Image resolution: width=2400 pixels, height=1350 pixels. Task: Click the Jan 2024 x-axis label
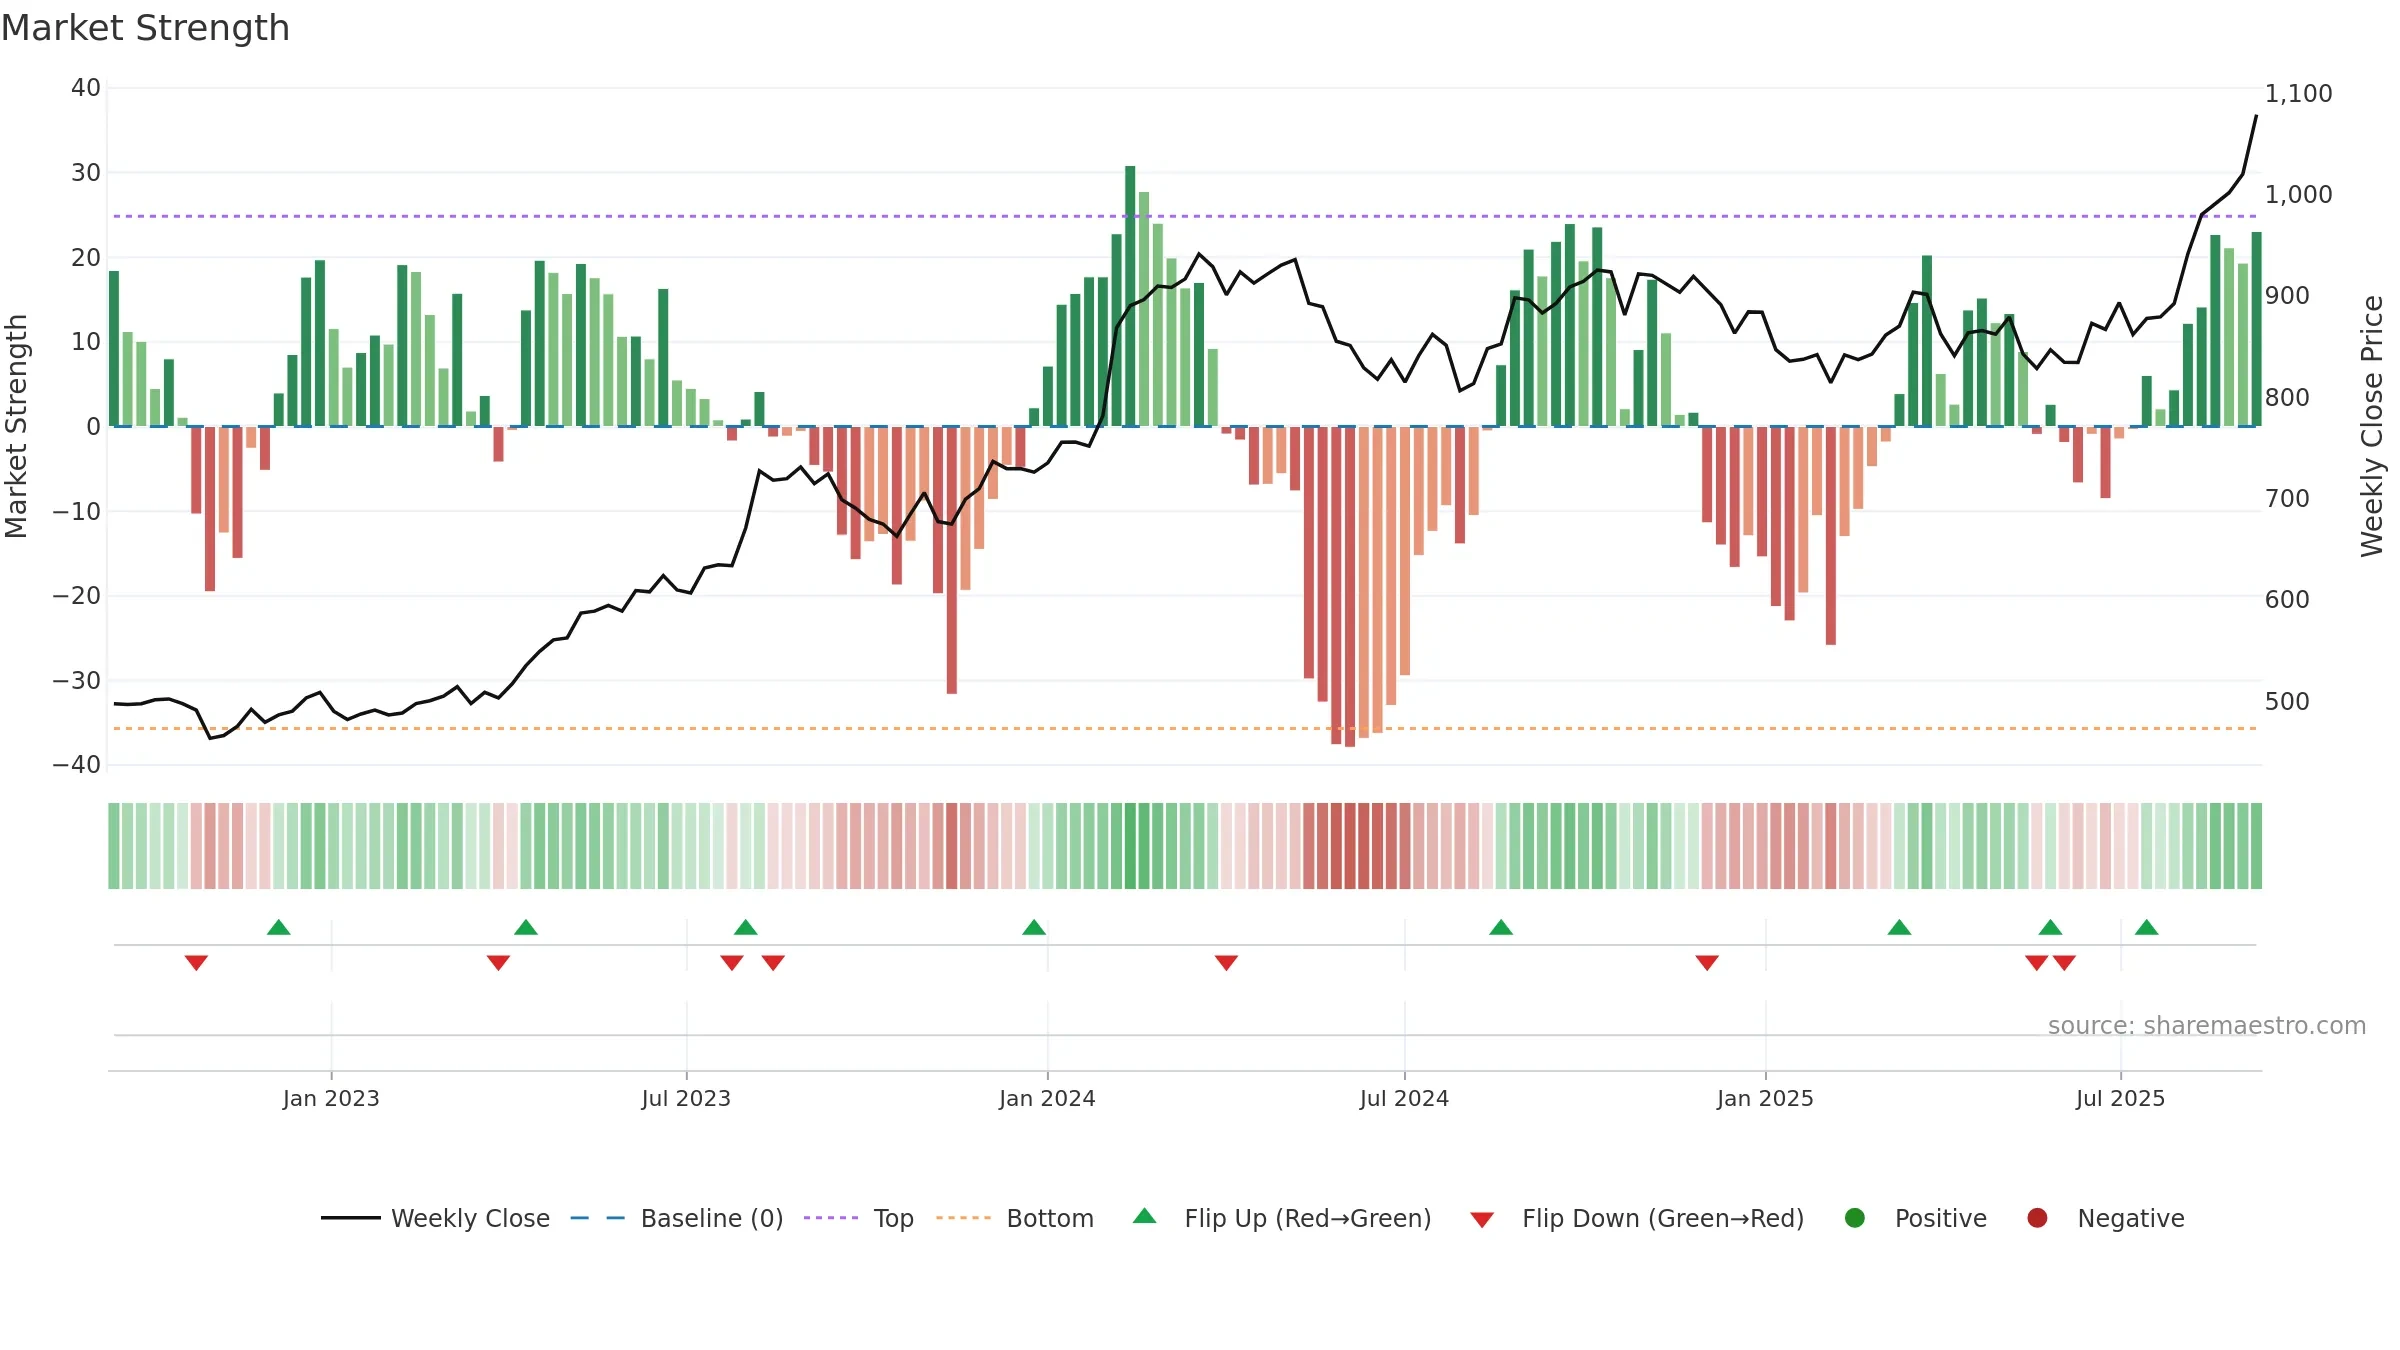(x=1047, y=1099)
